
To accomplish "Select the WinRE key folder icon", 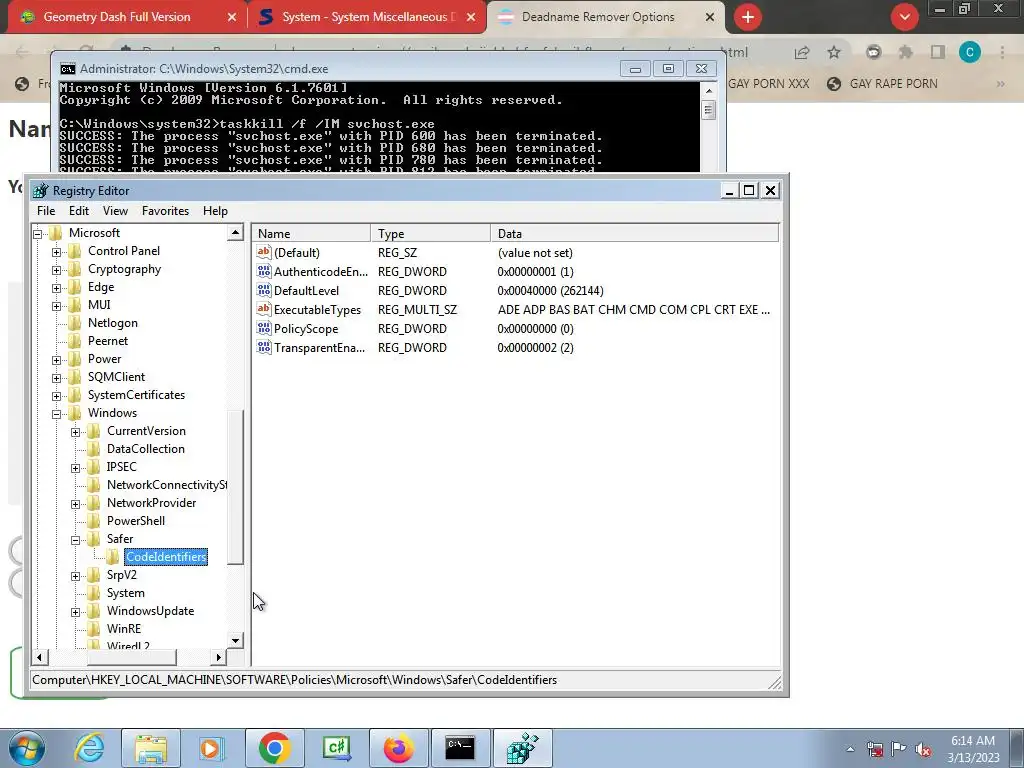I will [94, 629].
